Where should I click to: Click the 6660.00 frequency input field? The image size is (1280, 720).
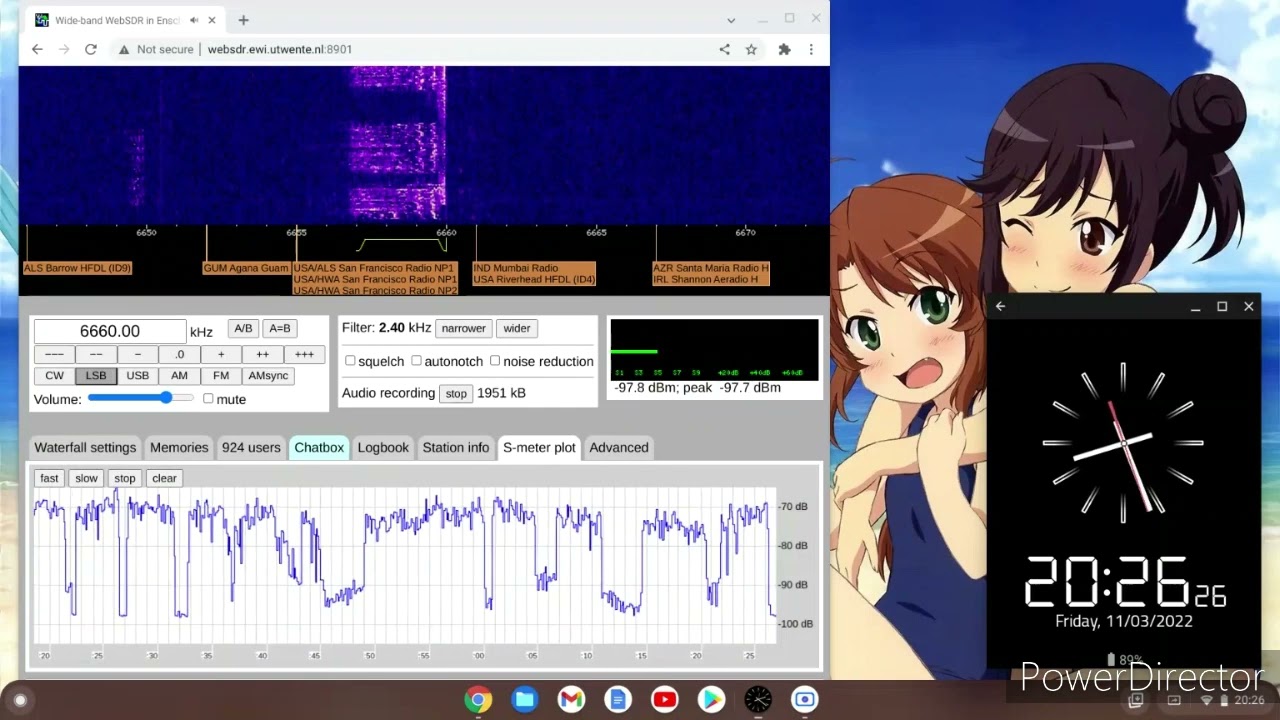pos(110,331)
